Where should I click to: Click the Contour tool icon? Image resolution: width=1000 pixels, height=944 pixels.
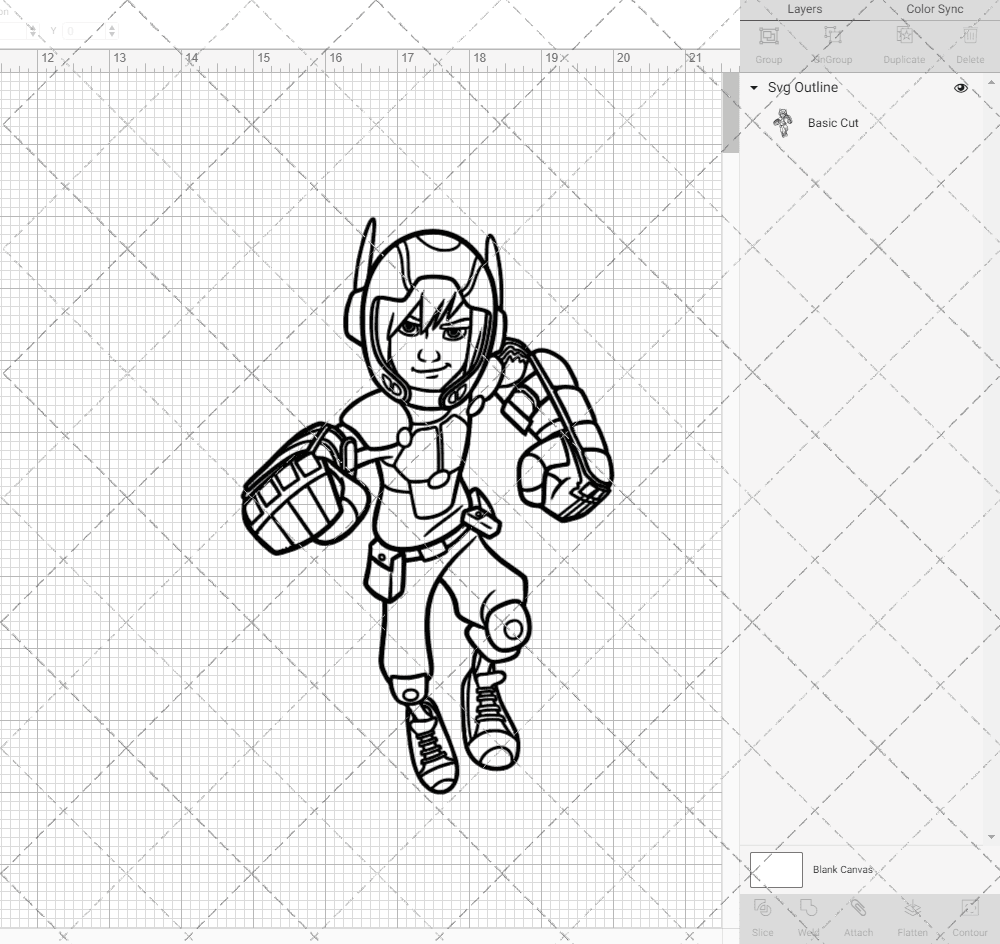point(969,909)
